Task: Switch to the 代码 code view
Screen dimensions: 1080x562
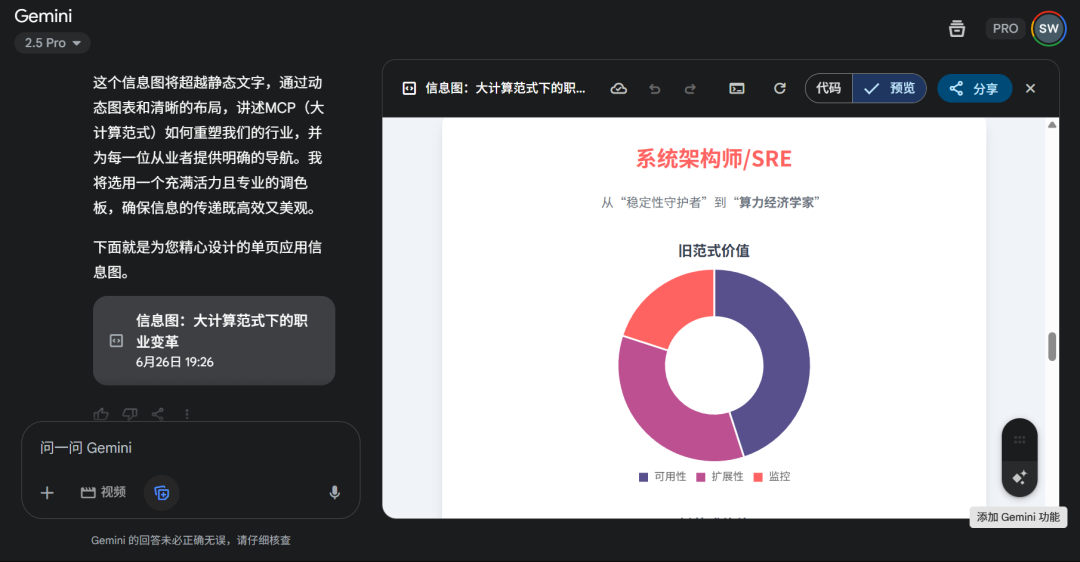Action: (828, 88)
